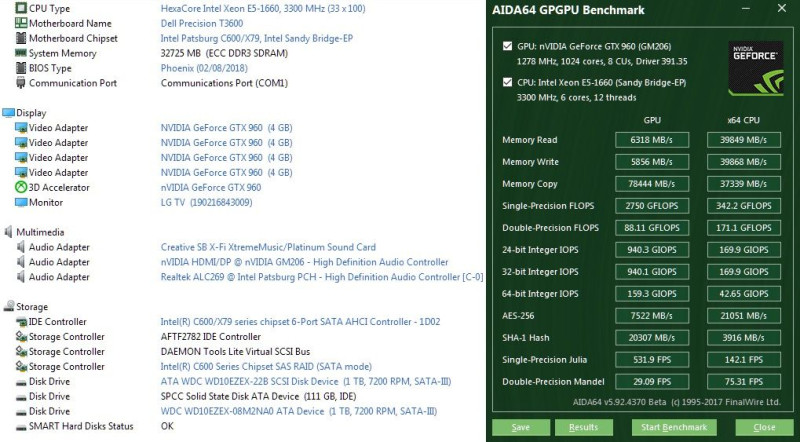The width and height of the screenshot is (800, 442).
Task: Click the Results button
Action: tap(584, 427)
